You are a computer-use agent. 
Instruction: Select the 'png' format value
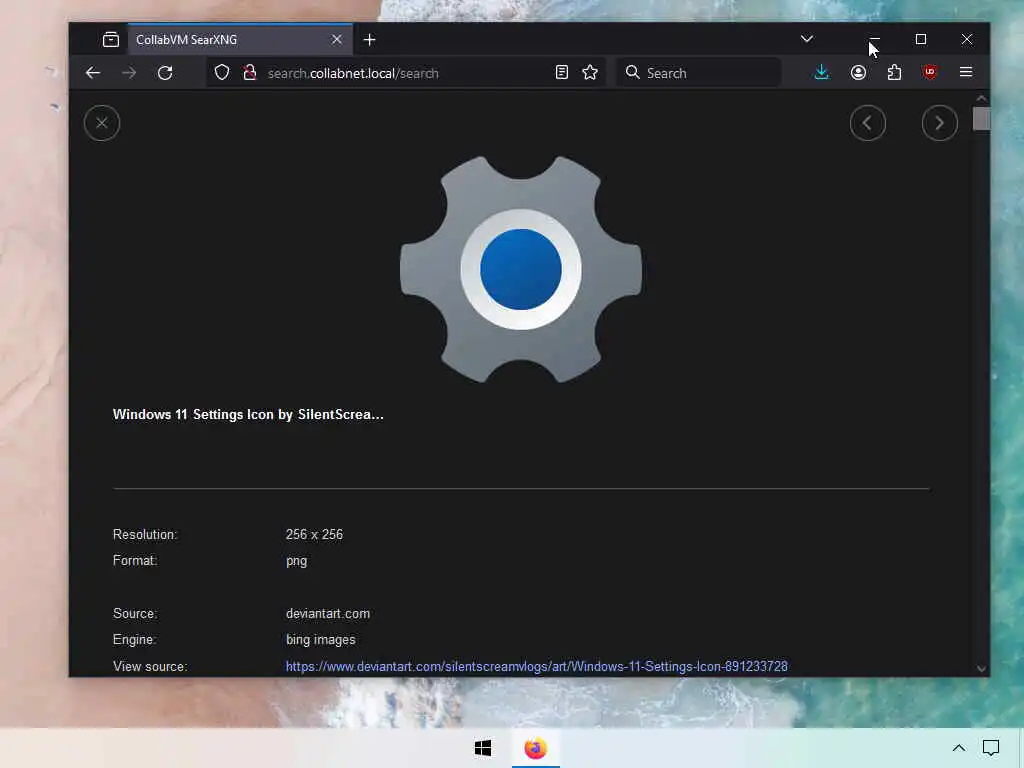[x=296, y=561]
